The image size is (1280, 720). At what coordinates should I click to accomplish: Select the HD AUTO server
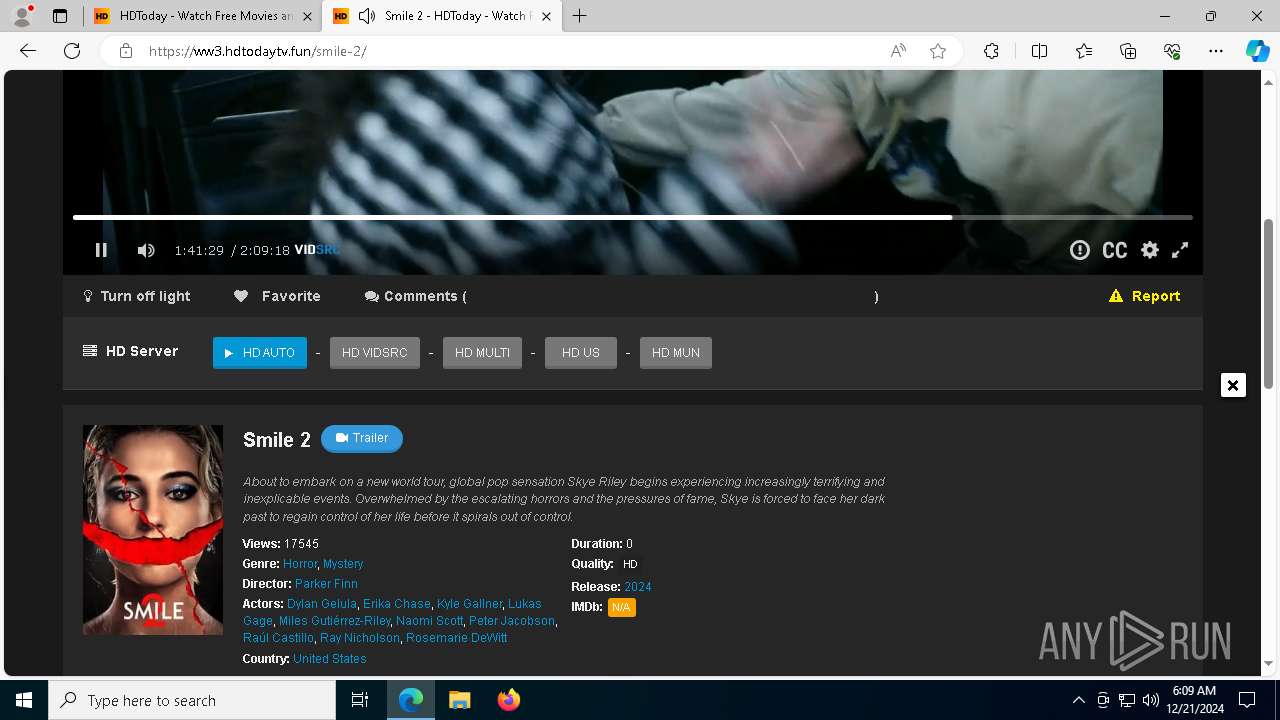(x=260, y=353)
